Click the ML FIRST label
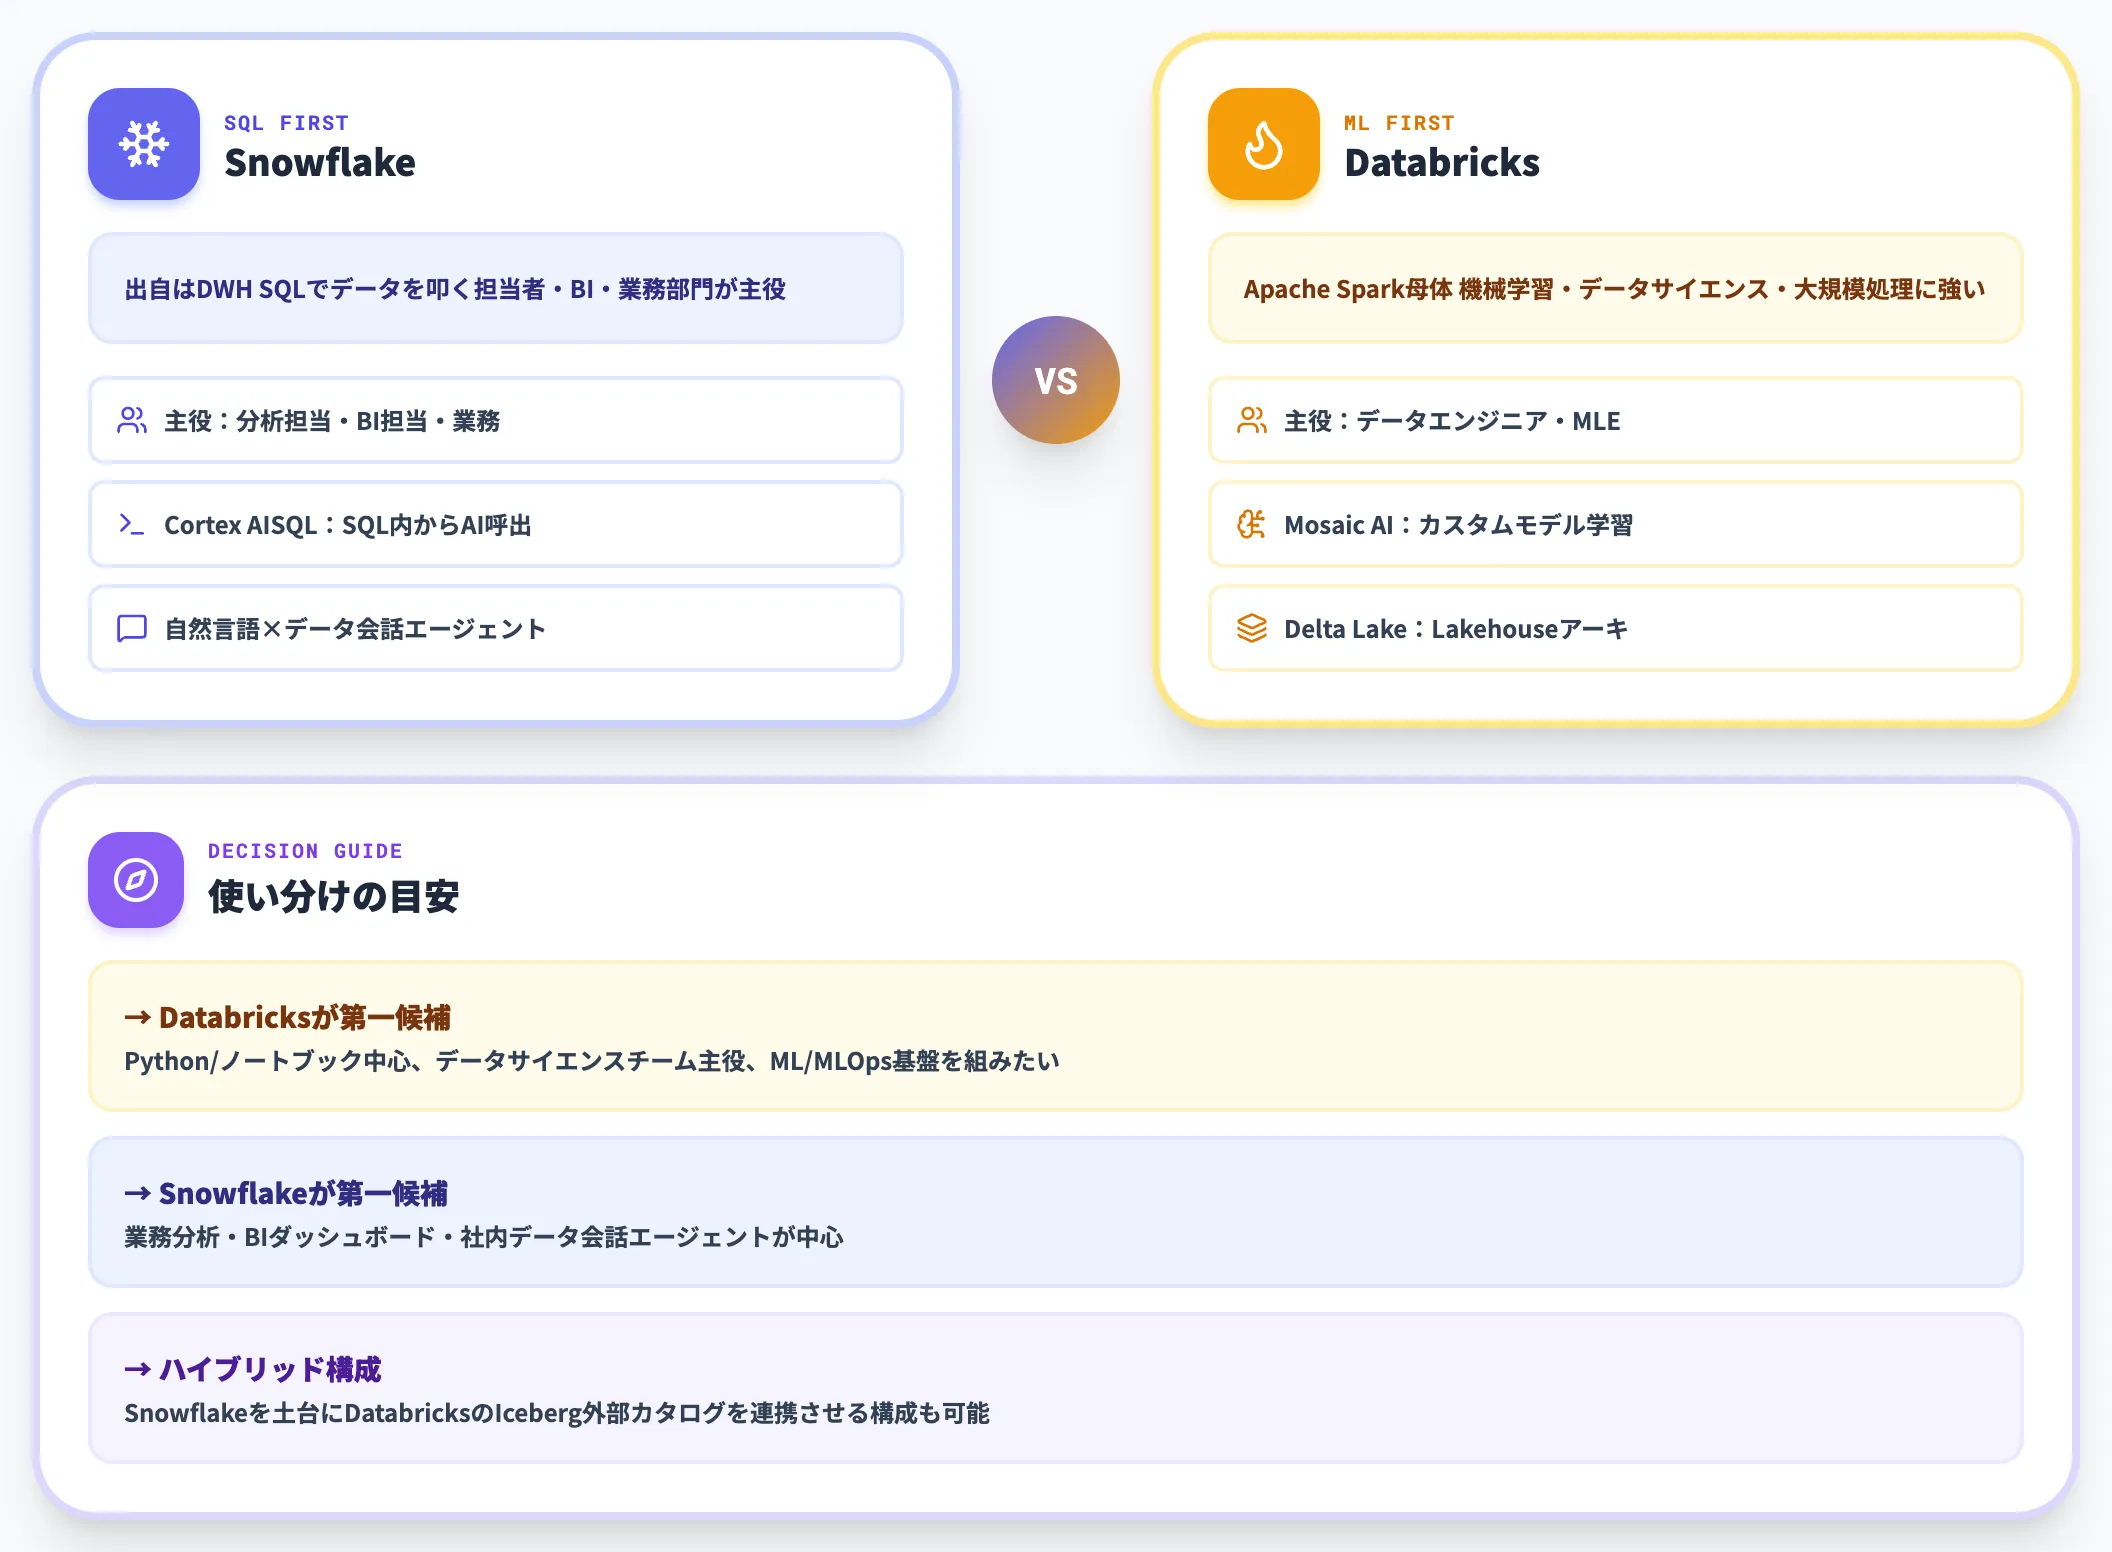This screenshot has height=1552, width=2112. 1399,123
